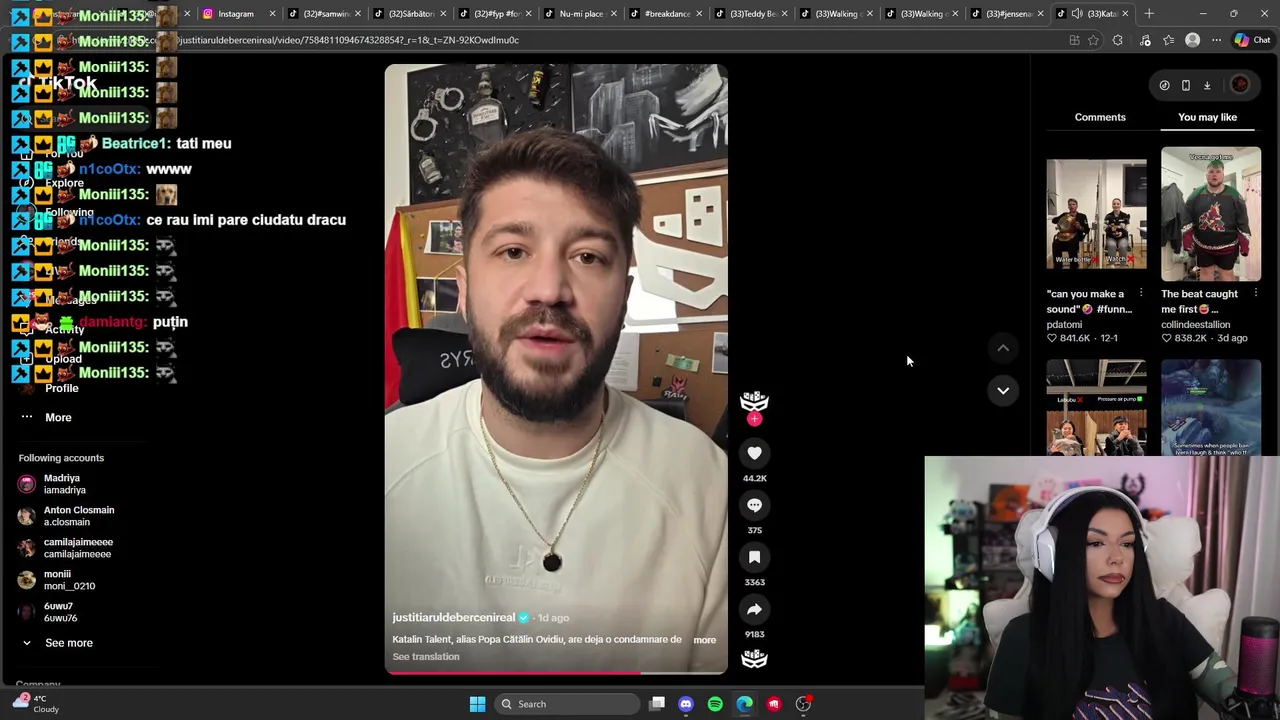Open options menu for pdatomi video card
Image resolution: width=1280 pixels, height=720 pixels.
[1141, 294]
